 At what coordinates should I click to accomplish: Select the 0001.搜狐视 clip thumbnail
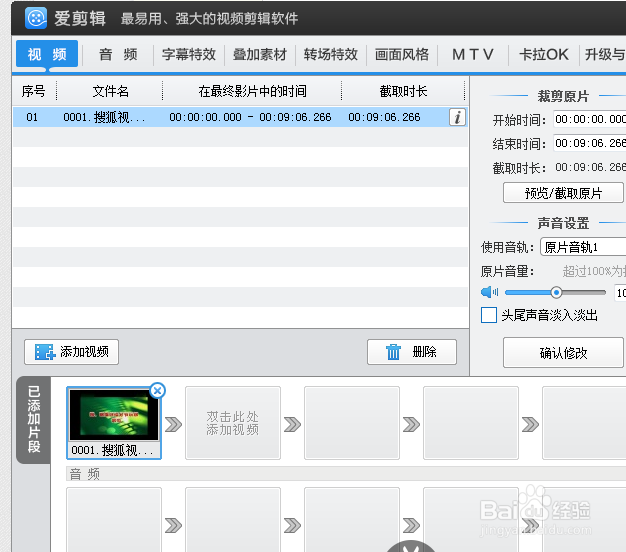point(114,423)
